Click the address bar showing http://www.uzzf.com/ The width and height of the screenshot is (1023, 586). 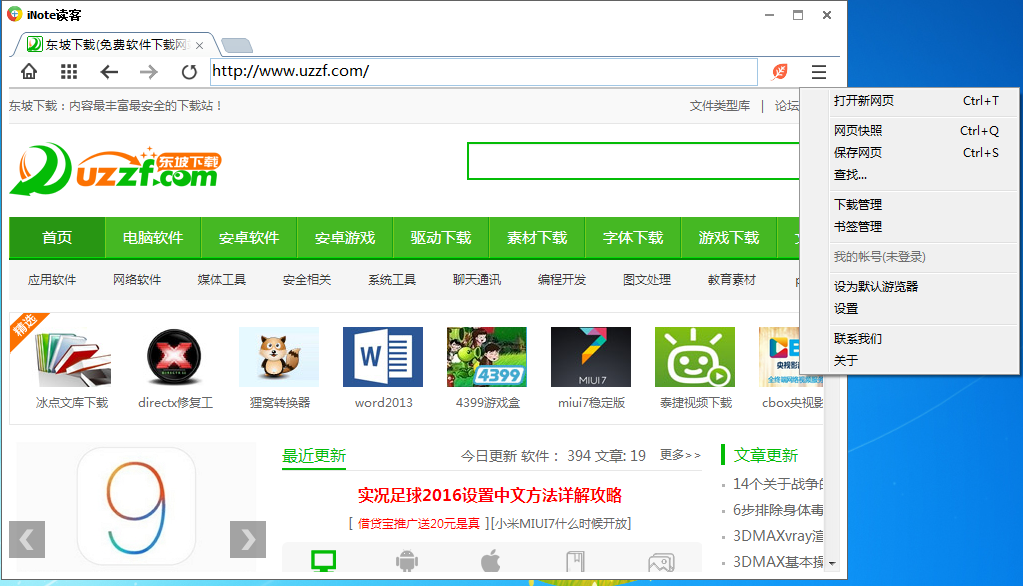(483, 71)
